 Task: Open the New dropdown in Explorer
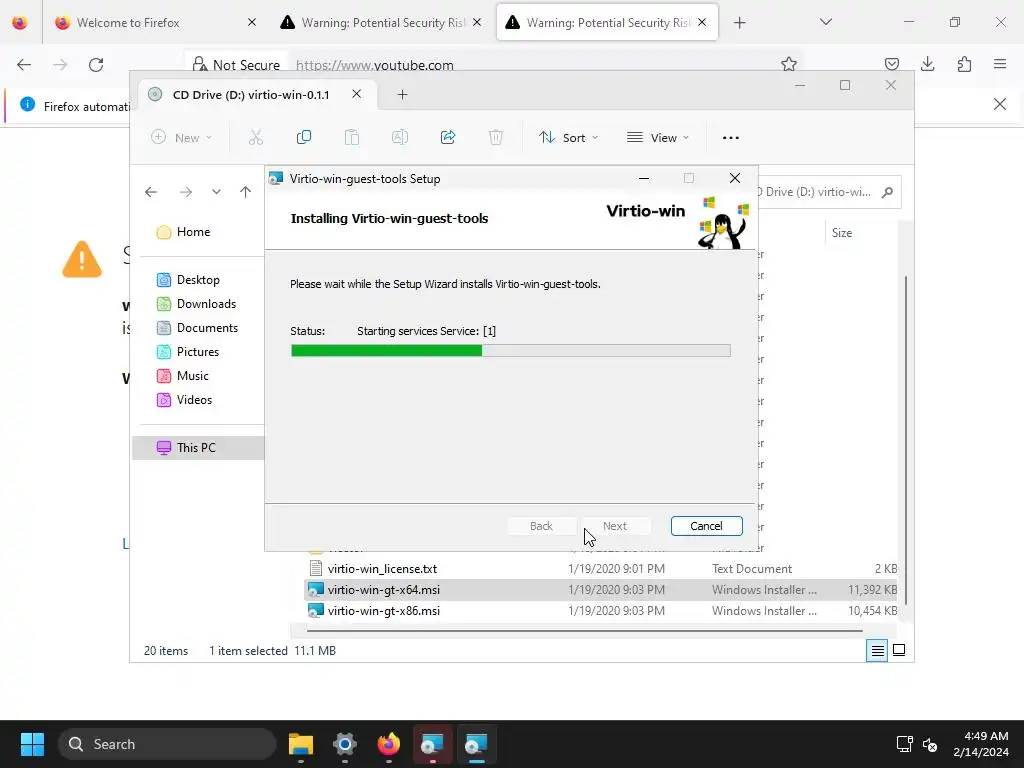coord(181,138)
